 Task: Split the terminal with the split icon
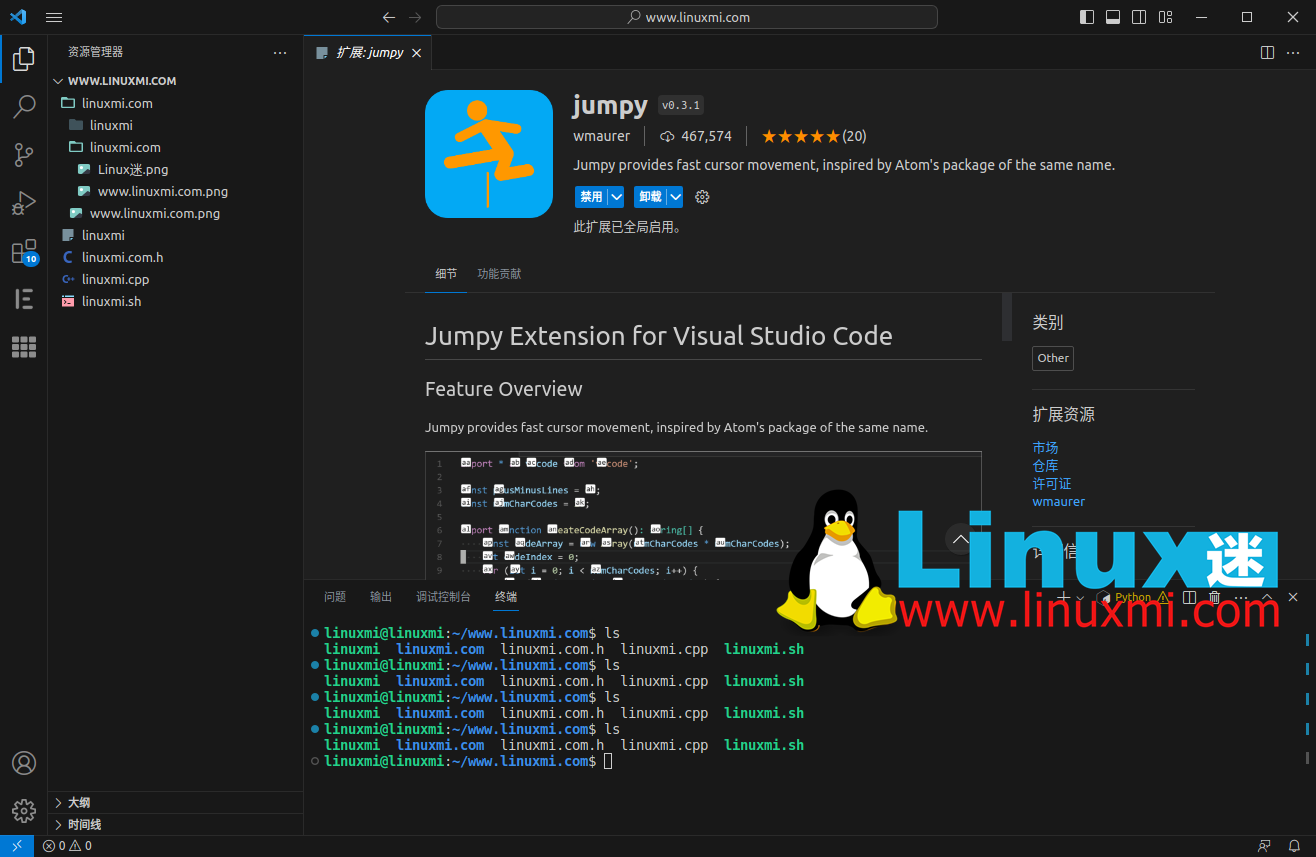tap(1189, 597)
